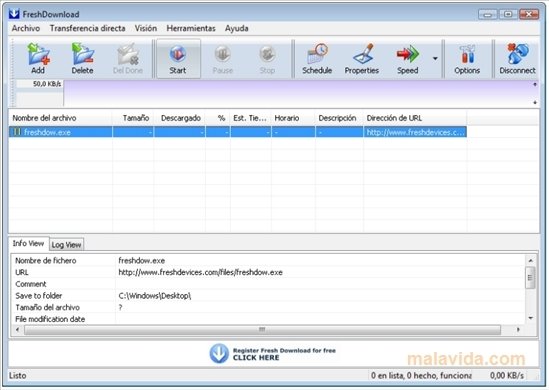The width and height of the screenshot is (549, 390).
Task: Click the % column header
Action: (218, 118)
